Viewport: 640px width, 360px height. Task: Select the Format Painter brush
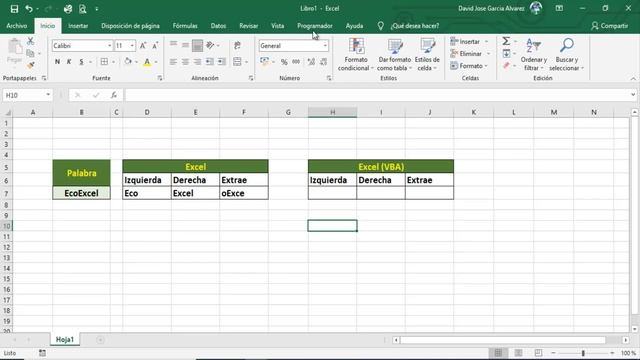pos(31,65)
